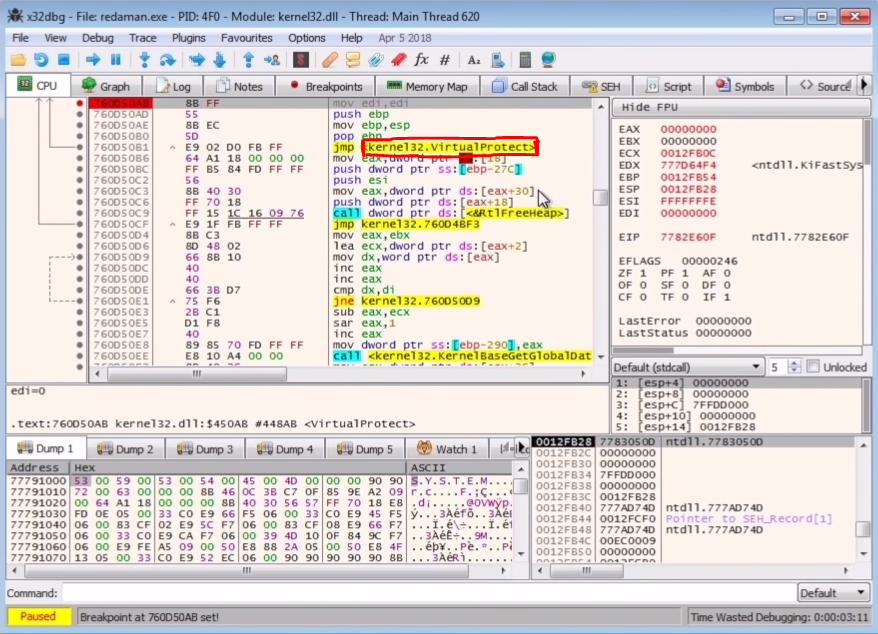Toggle breakpoint dot at address 760D50B1

pos(80,147)
